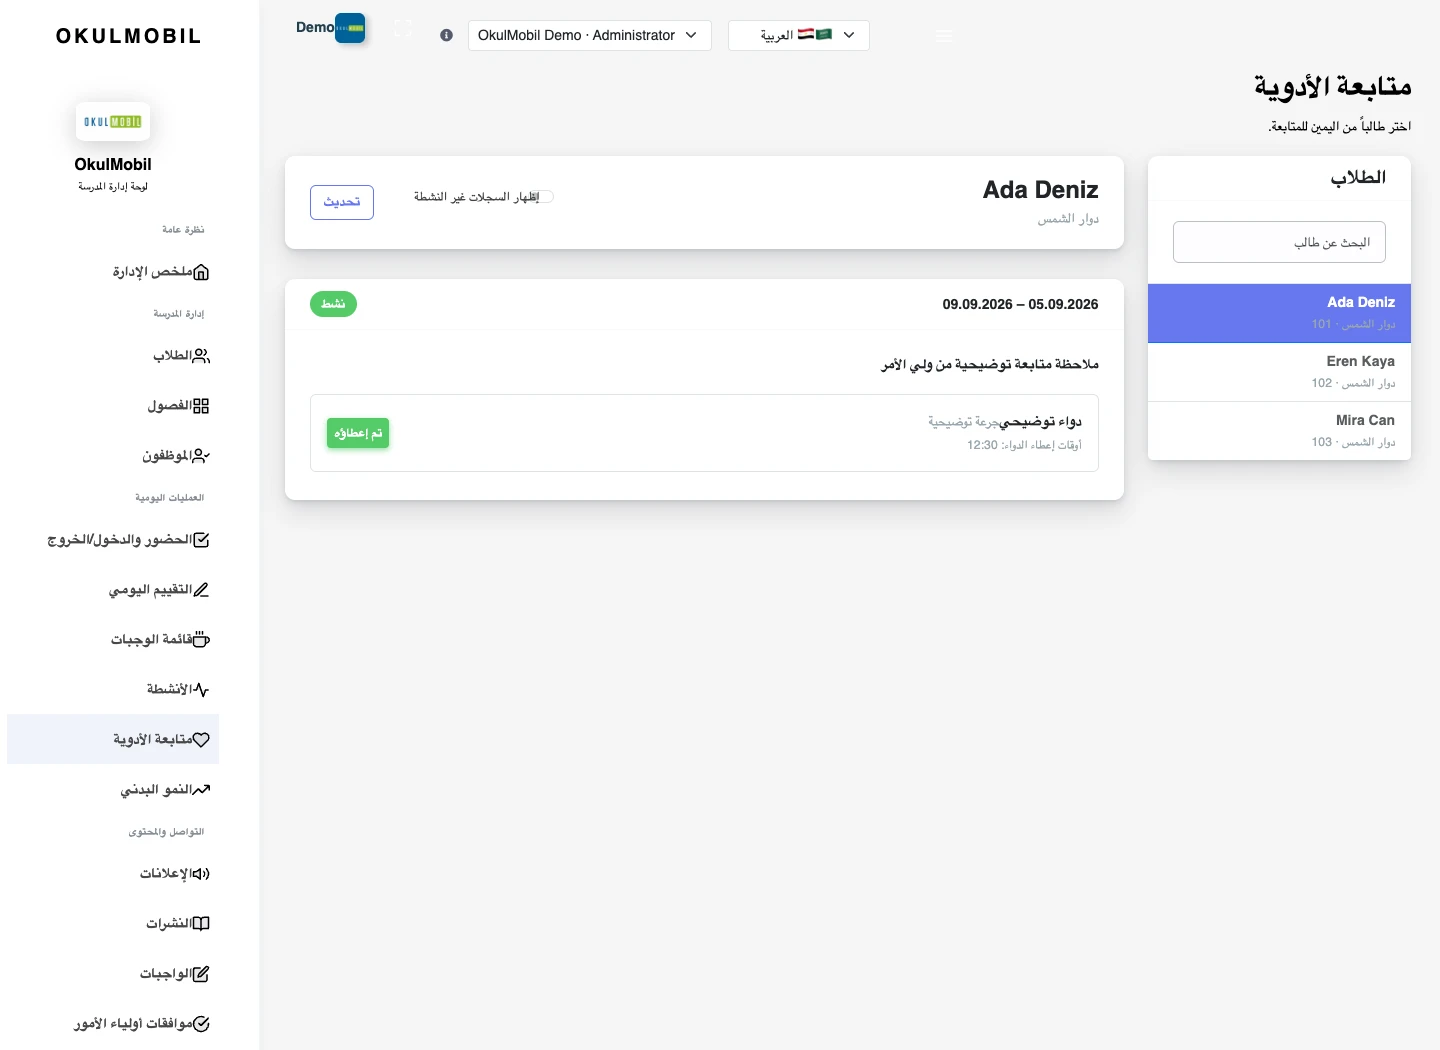Click the parent note text ملاحظة متابعة توضيحية
Viewport: 1440px width, 1050px height.
[x=990, y=364]
